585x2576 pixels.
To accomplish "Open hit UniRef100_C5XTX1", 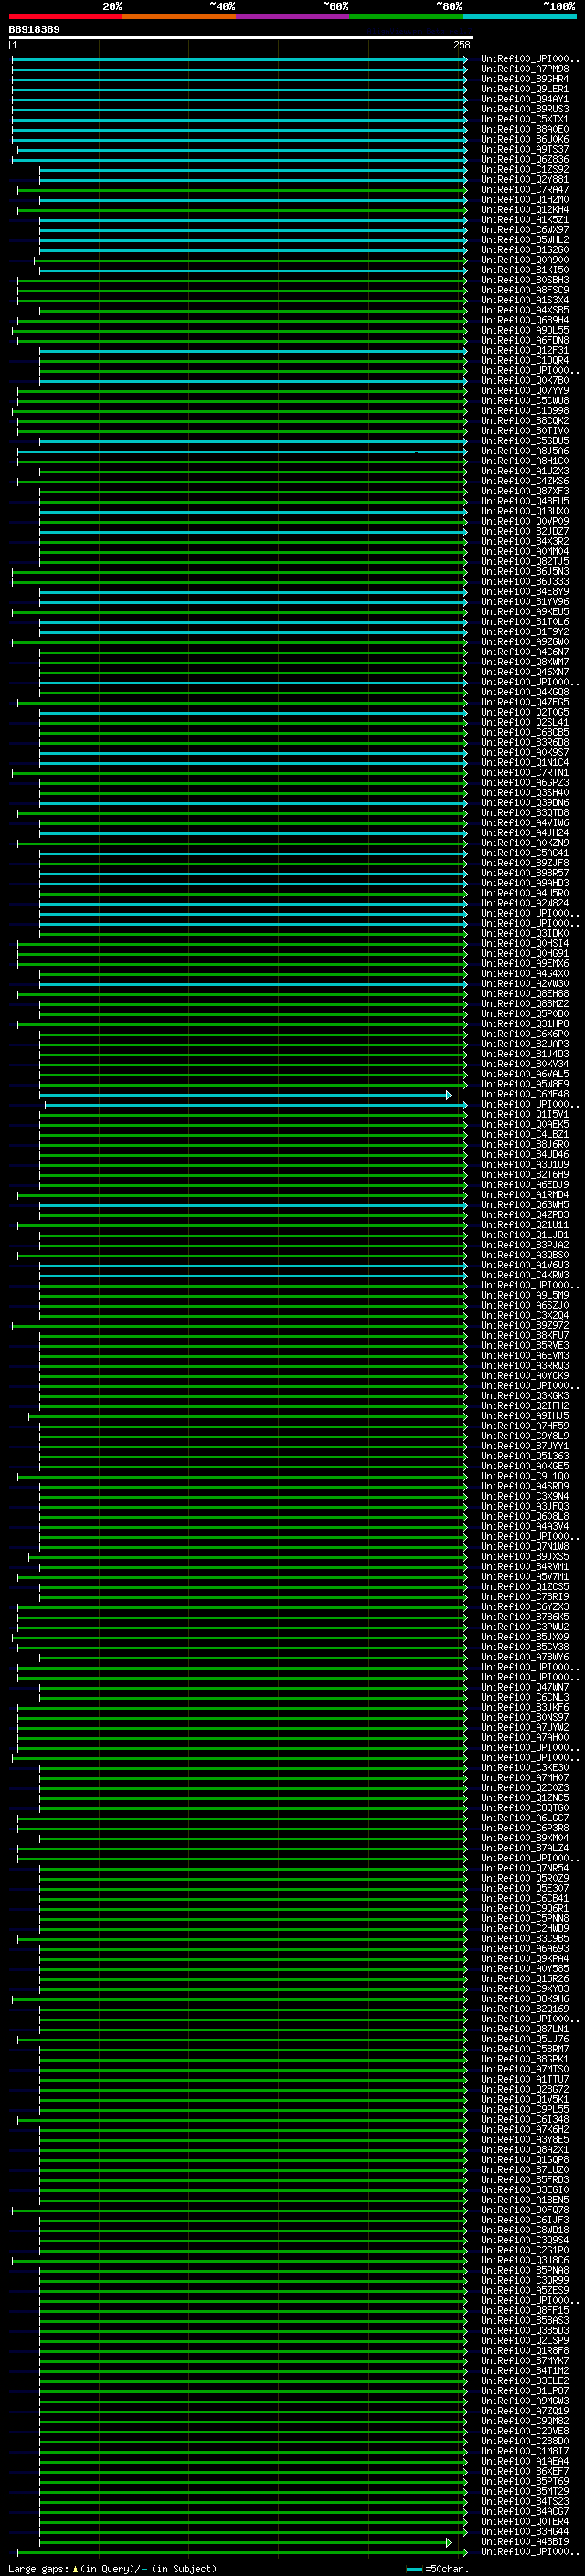I will coord(525,119).
